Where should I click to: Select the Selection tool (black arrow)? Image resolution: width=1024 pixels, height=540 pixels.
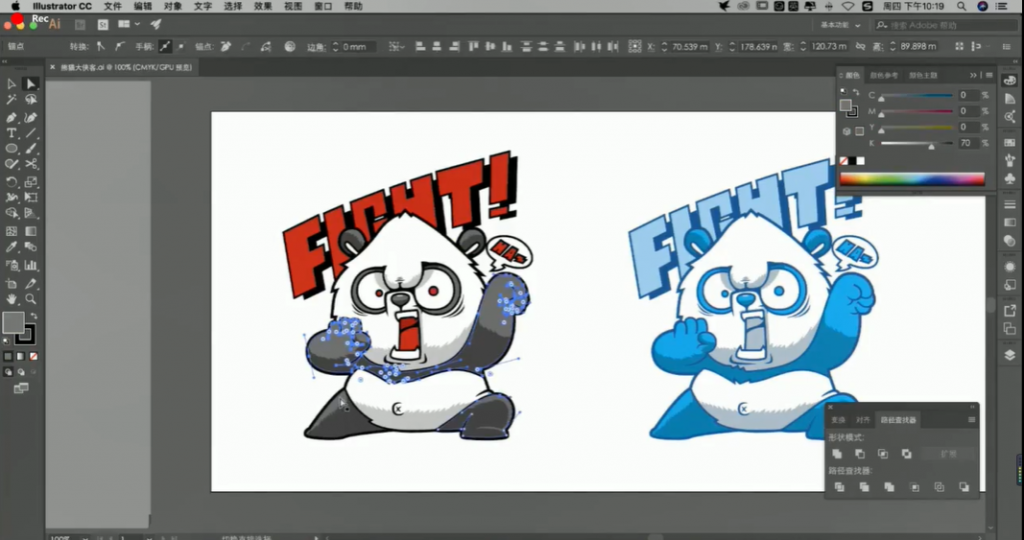point(12,84)
